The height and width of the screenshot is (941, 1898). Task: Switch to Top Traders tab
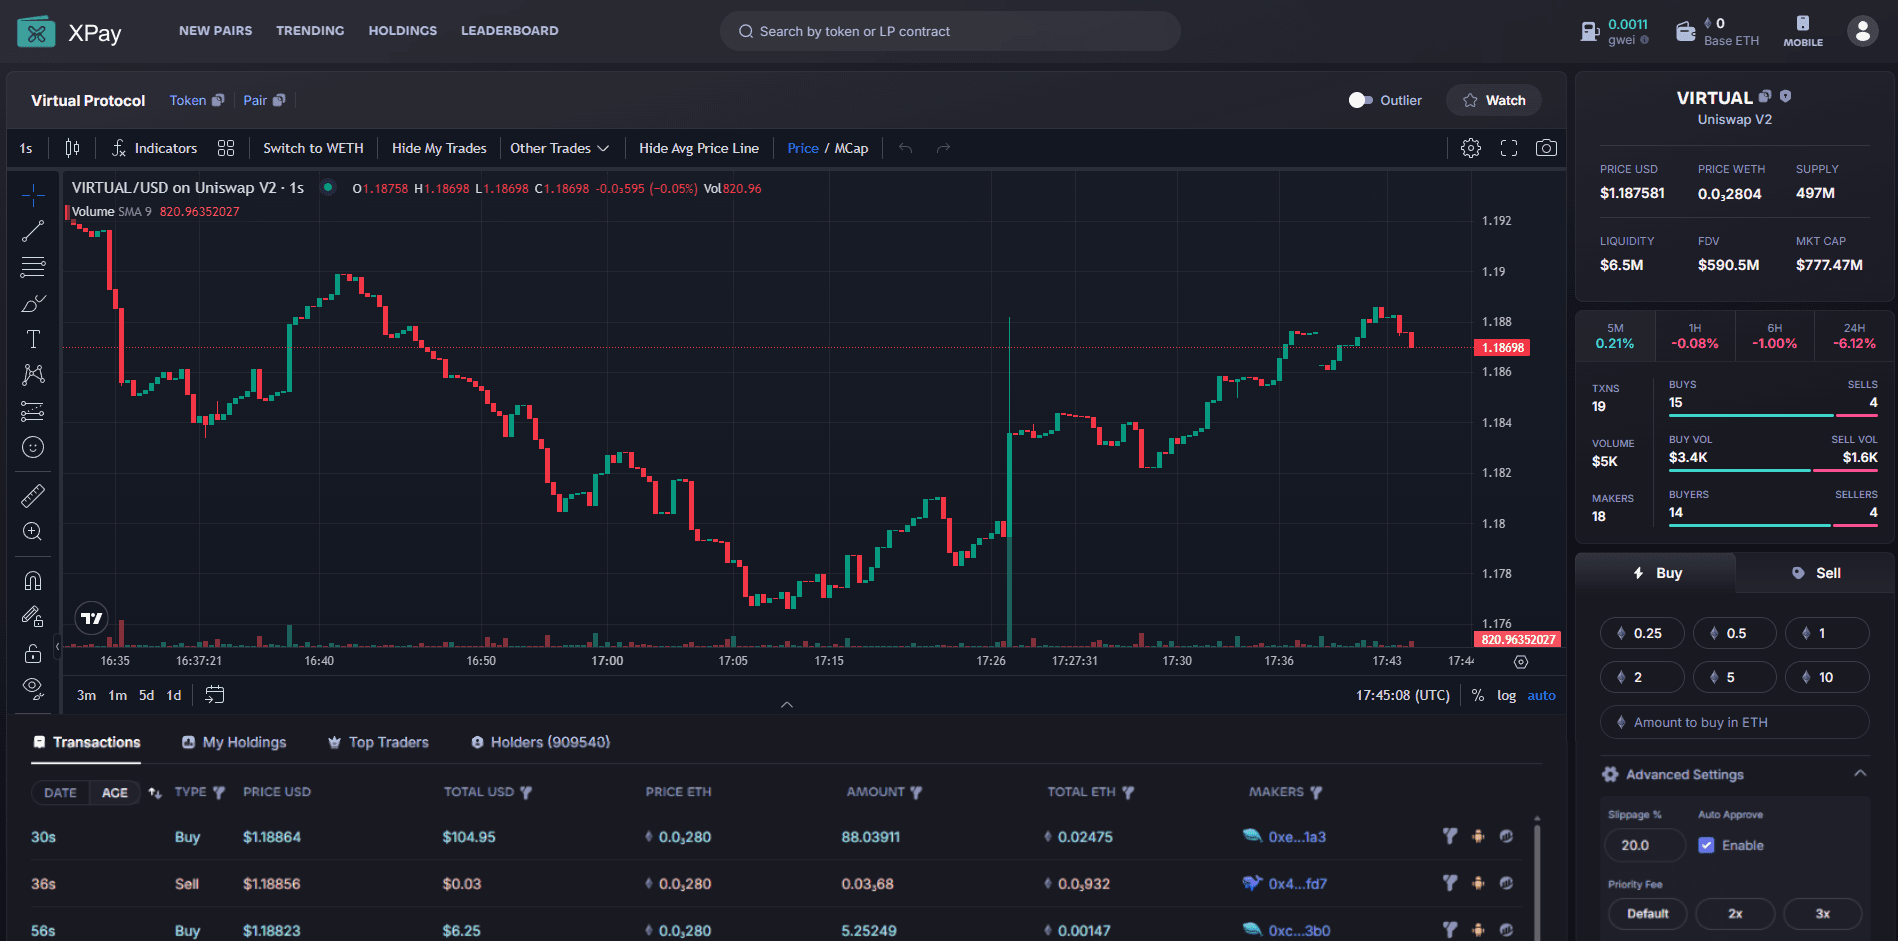click(x=378, y=742)
